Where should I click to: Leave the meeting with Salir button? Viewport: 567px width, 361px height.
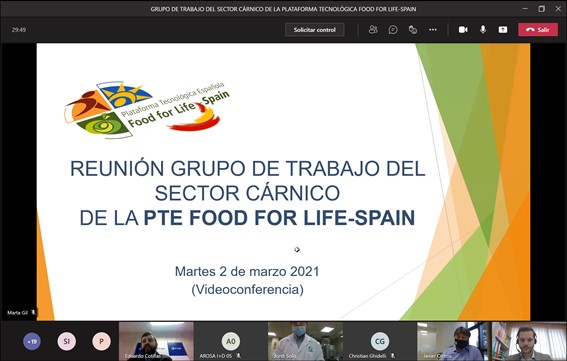(538, 30)
